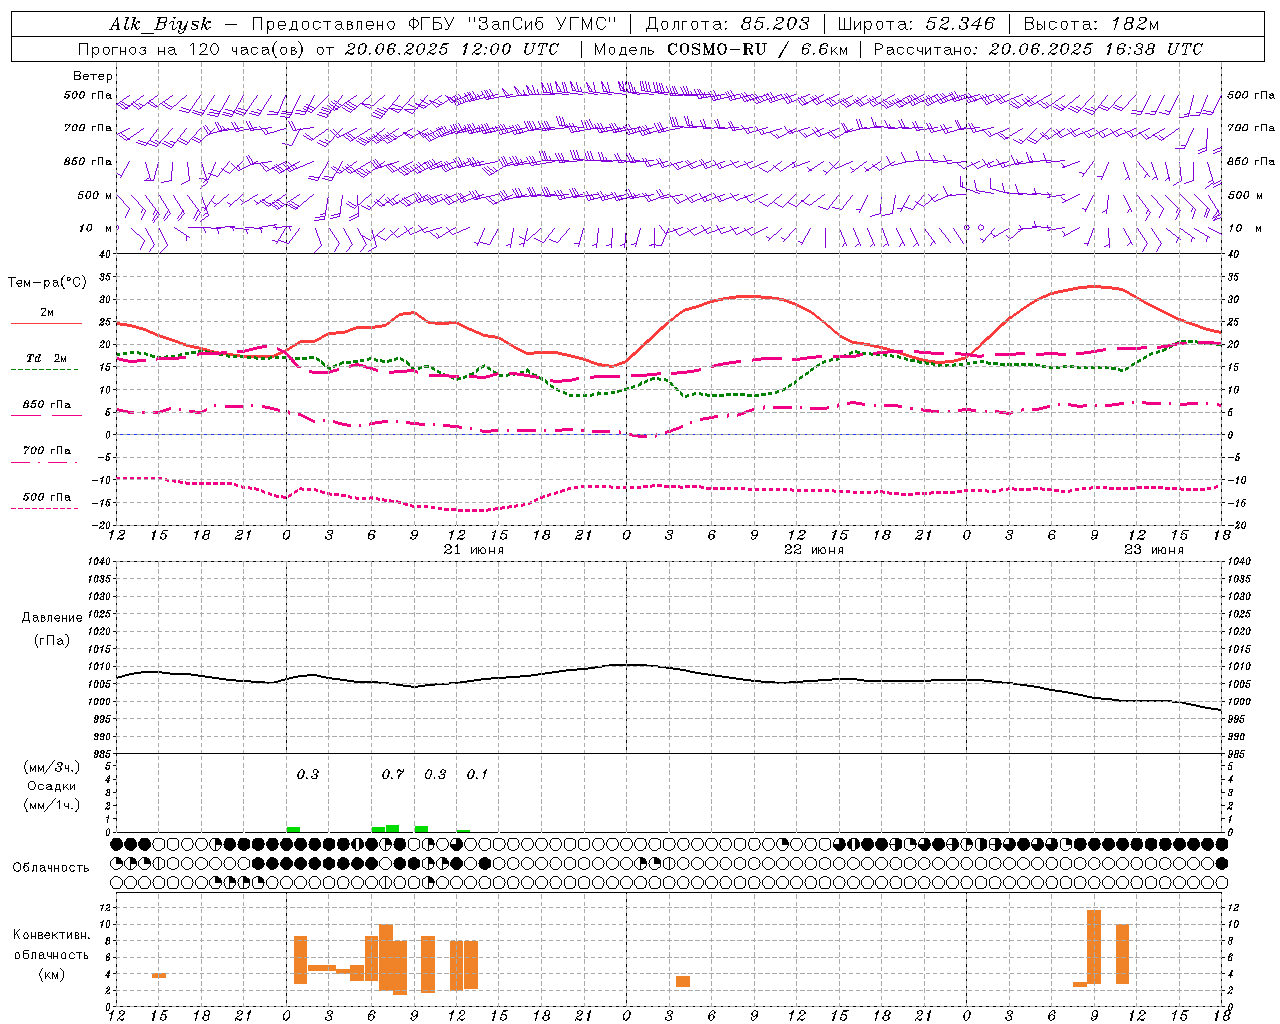
Task: Click the '(мм/3ч.)' precipitation unit label
Action: click(x=52, y=767)
